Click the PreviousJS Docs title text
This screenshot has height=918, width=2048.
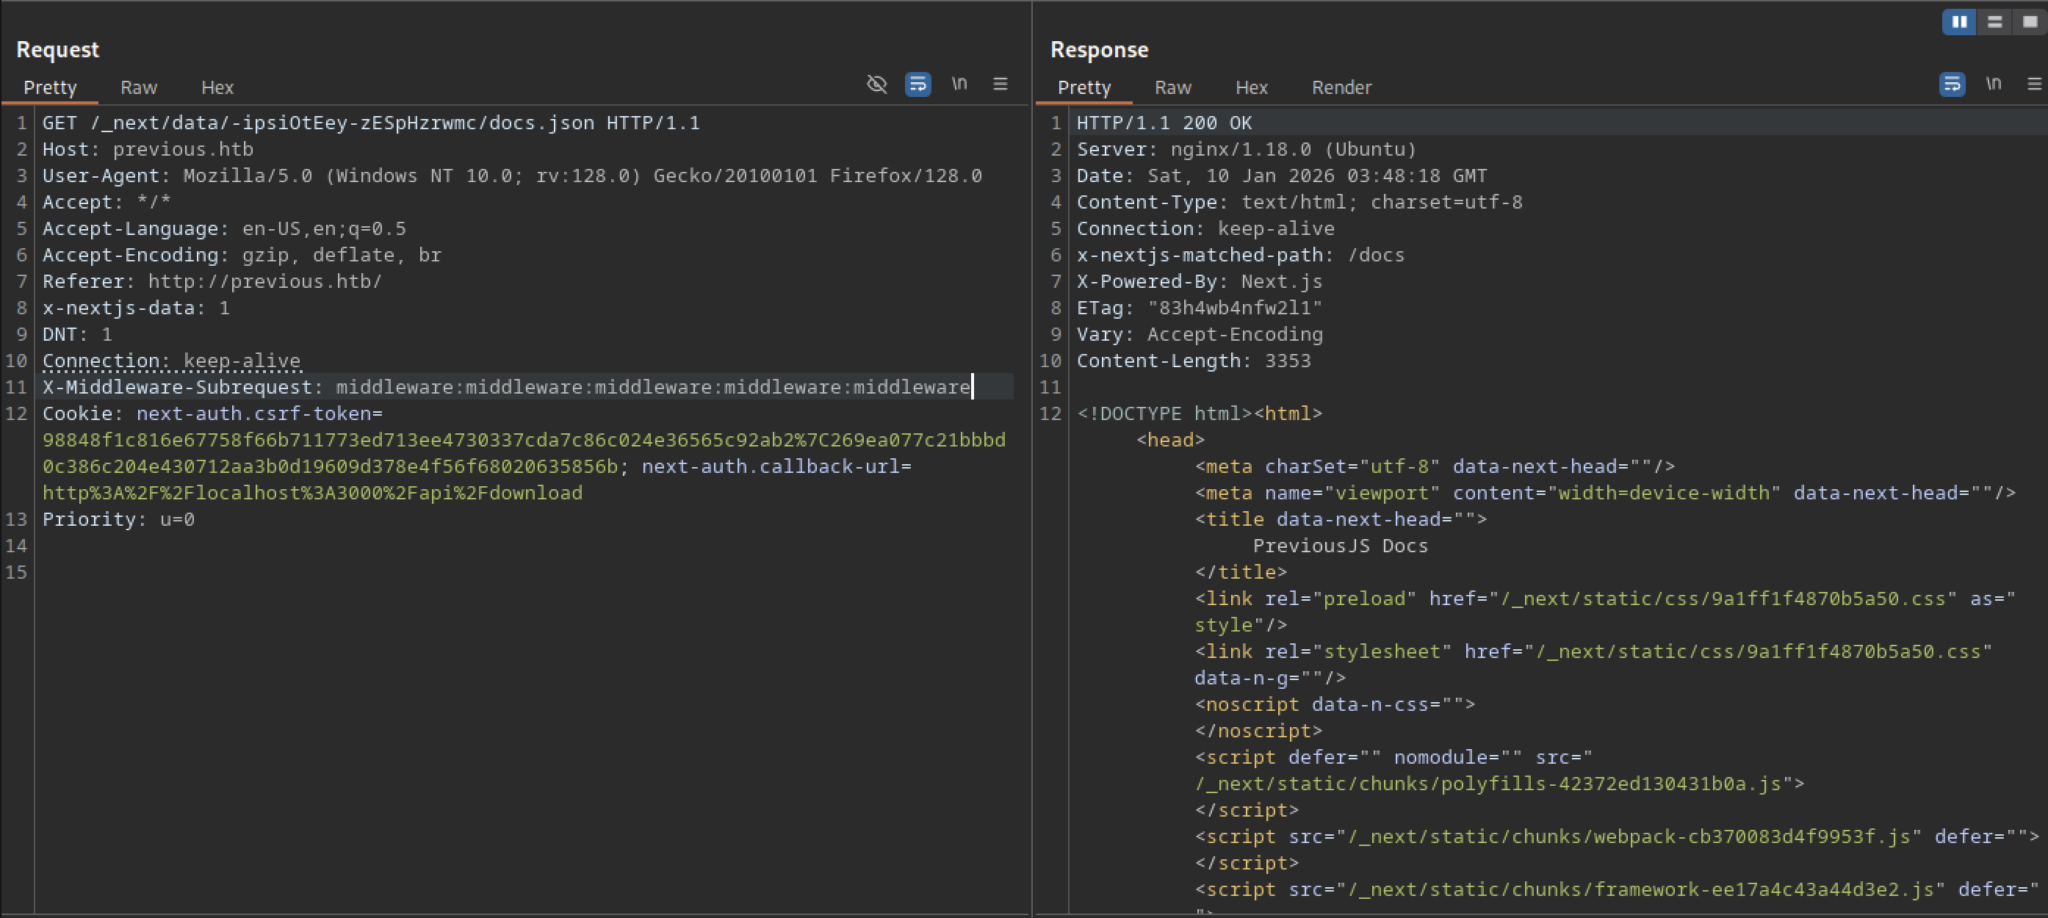(1340, 546)
